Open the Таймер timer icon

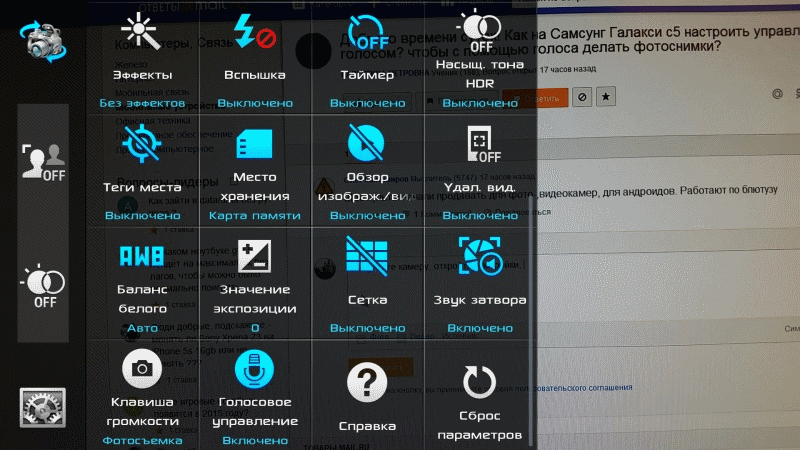(367, 33)
